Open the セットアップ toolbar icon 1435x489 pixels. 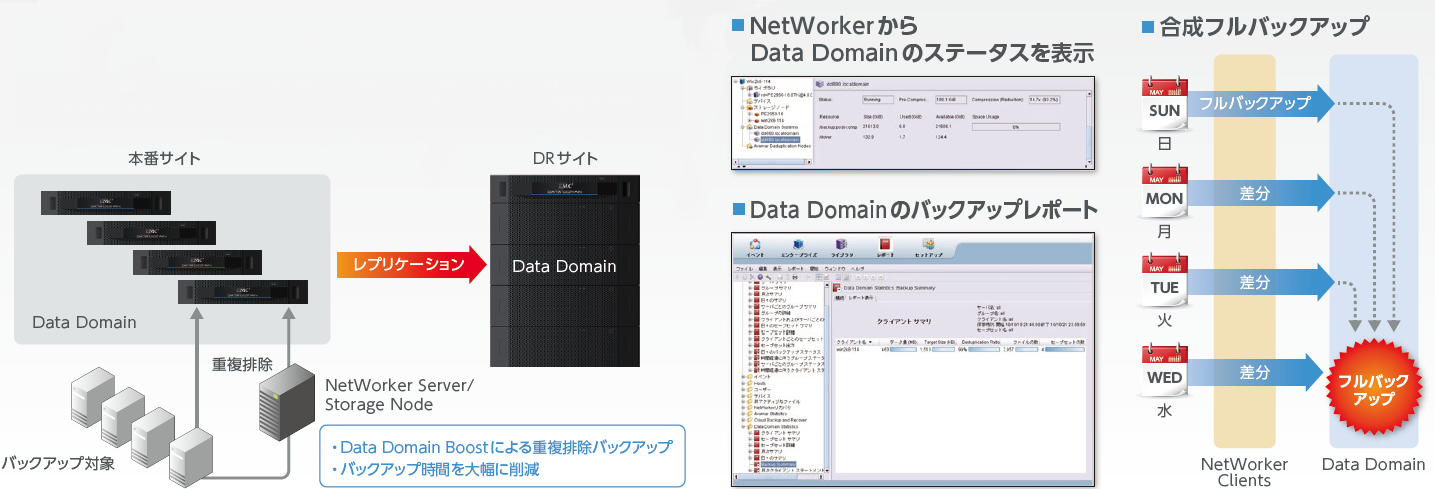point(929,248)
